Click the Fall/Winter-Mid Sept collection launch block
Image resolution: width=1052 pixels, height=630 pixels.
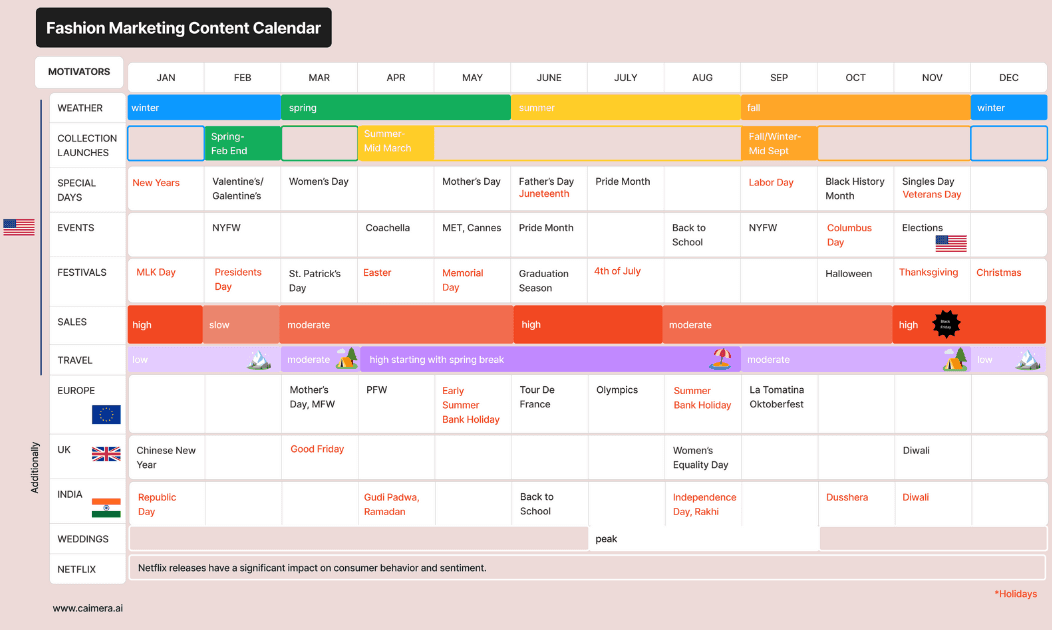pos(779,144)
